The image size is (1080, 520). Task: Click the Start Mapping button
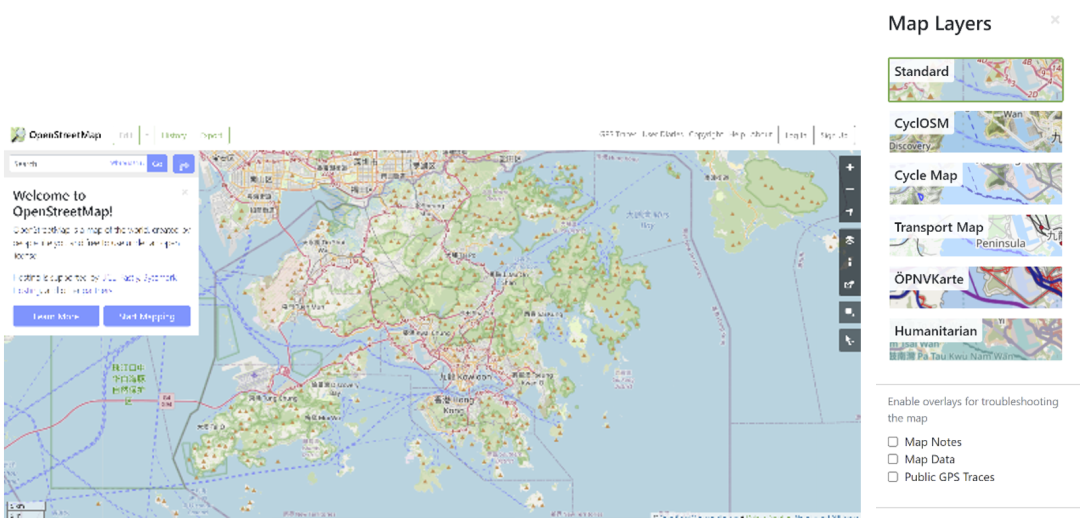point(147,316)
